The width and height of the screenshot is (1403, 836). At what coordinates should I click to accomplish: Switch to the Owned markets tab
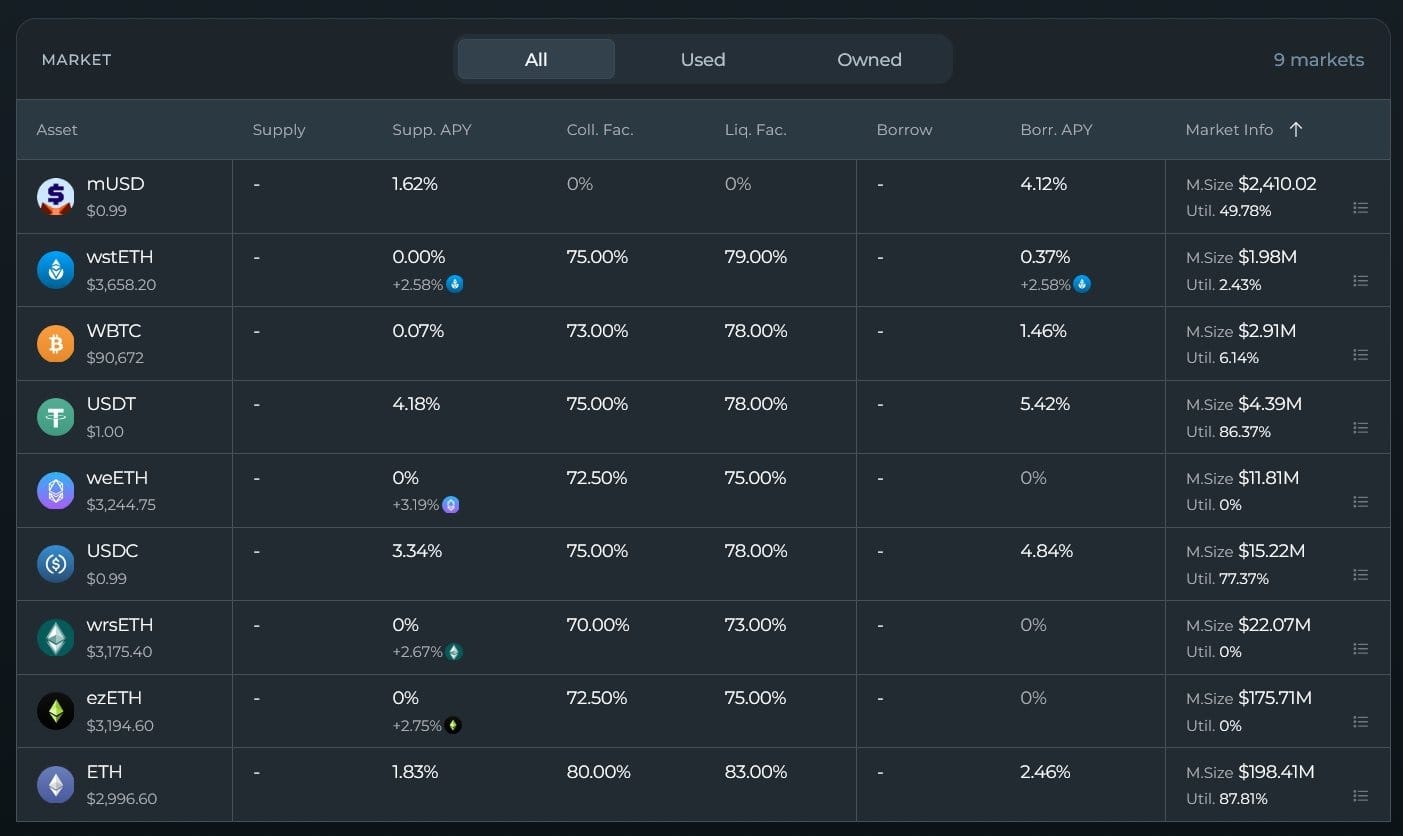click(869, 59)
